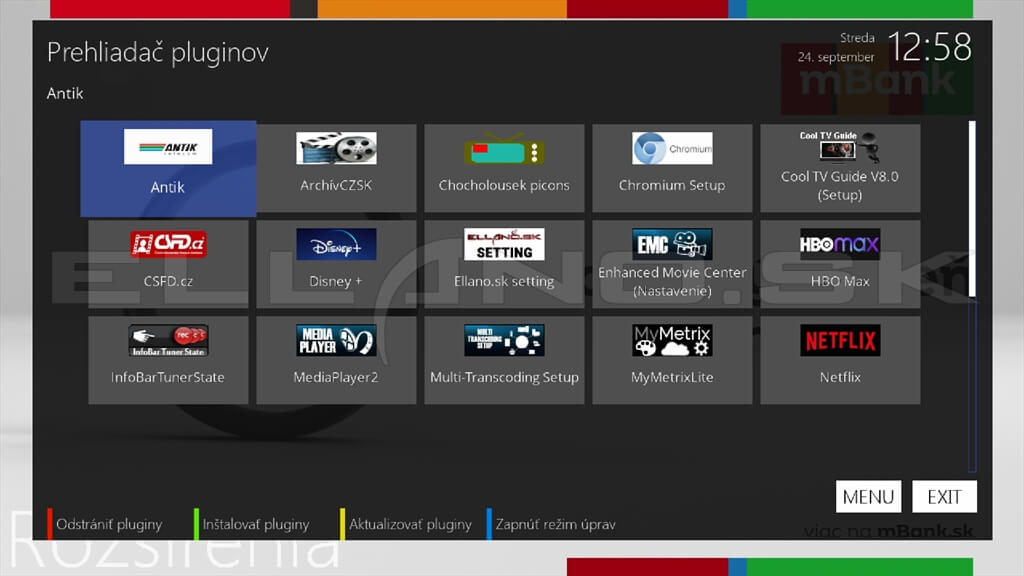This screenshot has width=1024, height=576.
Task: Click the yellow bar beside Aktualizovať pluginy
Action: pyautogui.click(x=342, y=524)
